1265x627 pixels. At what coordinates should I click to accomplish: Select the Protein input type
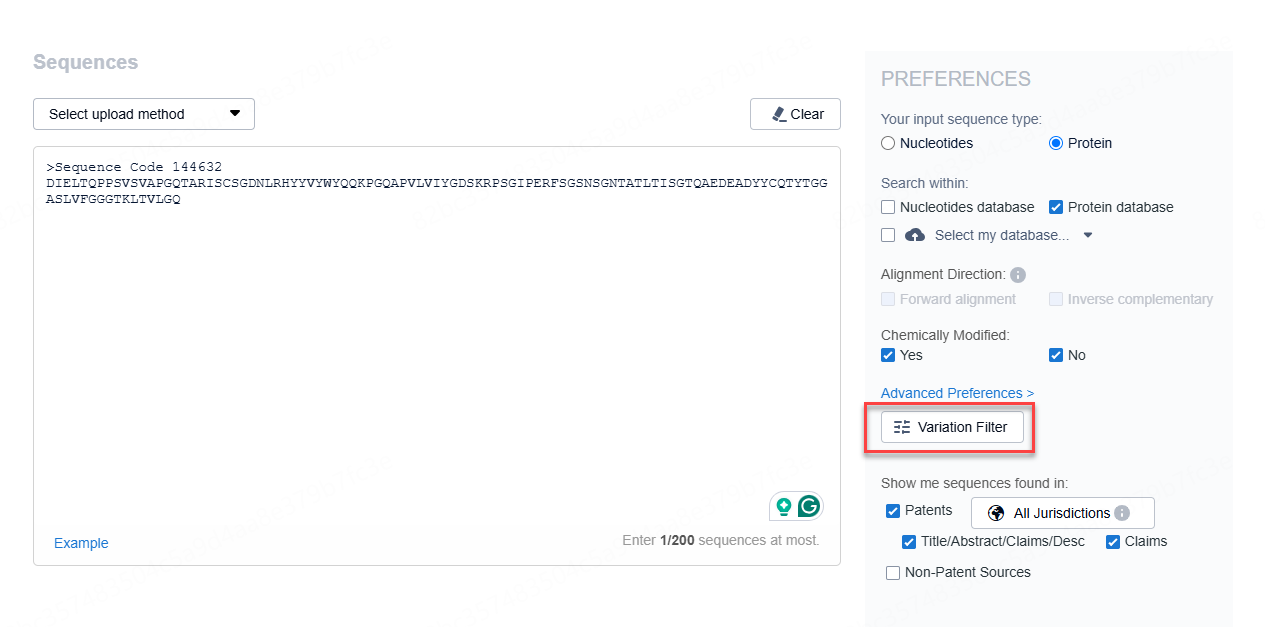point(1056,143)
